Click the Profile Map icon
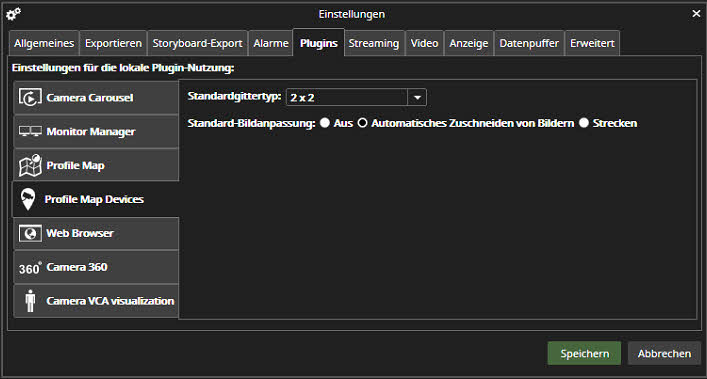This screenshot has width=707, height=379. [x=30, y=165]
